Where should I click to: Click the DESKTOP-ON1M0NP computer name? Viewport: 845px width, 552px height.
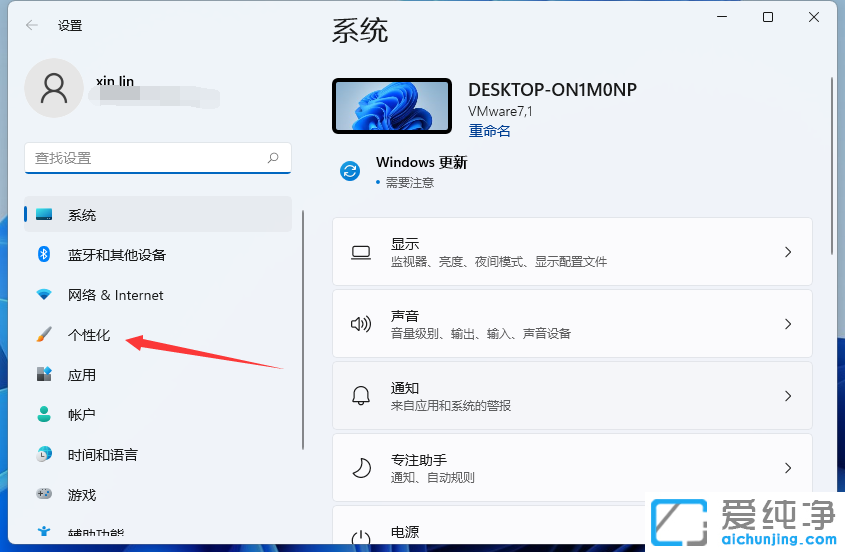(x=552, y=89)
